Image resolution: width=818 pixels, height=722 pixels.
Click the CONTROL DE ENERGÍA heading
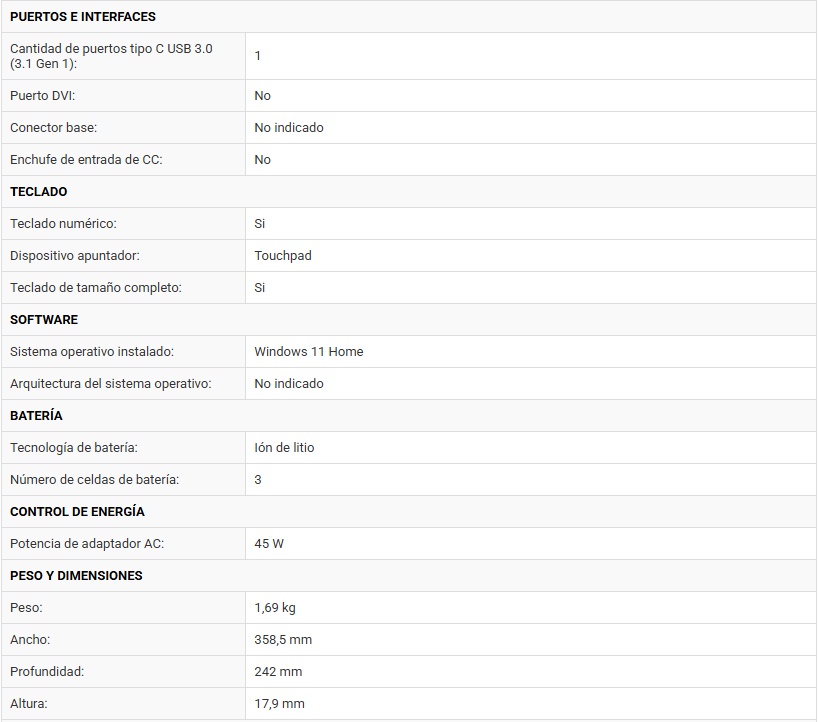[x=77, y=512]
